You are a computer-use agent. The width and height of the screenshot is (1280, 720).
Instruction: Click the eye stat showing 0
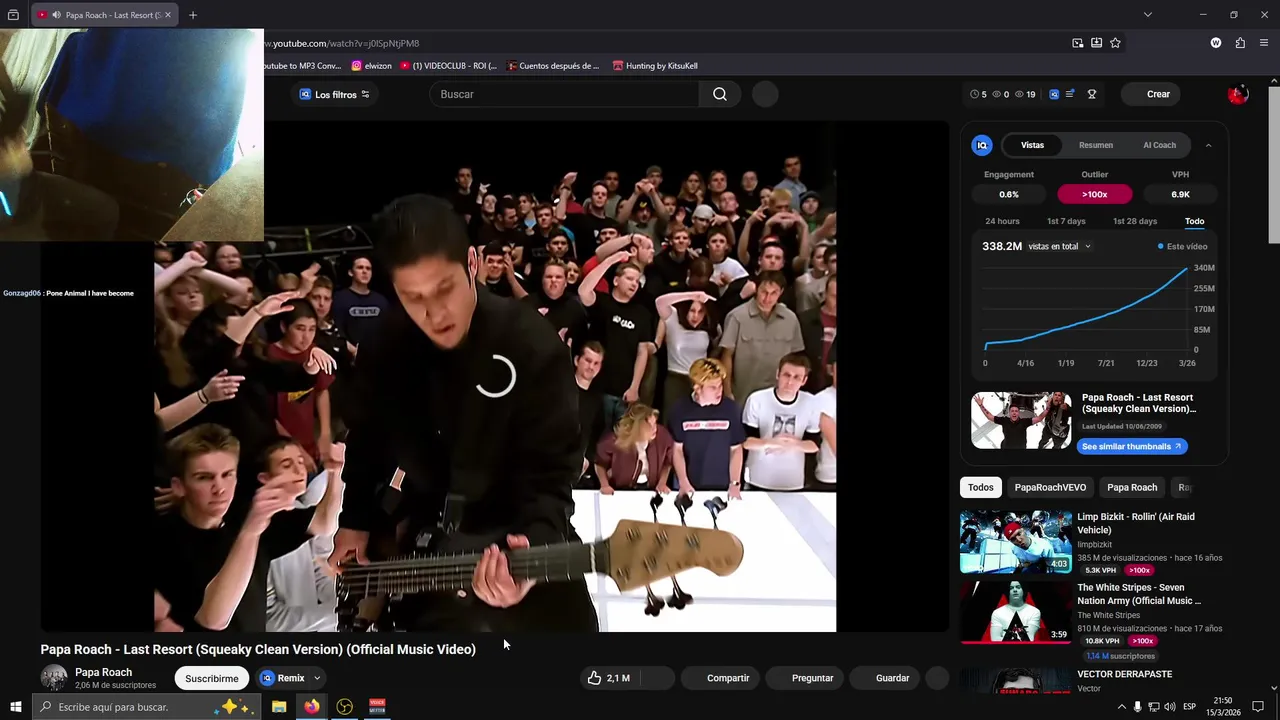pyautogui.click(x=1000, y=94)
